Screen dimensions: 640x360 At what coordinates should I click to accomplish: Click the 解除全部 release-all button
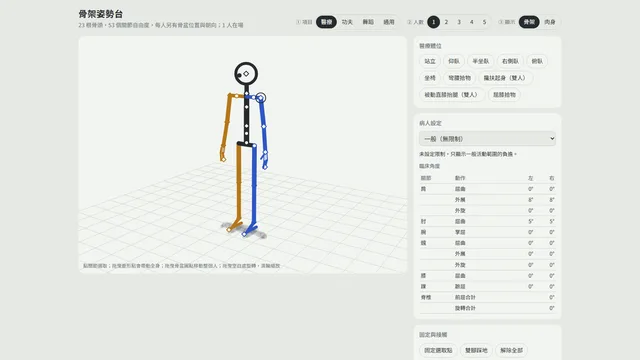[511, 350]
